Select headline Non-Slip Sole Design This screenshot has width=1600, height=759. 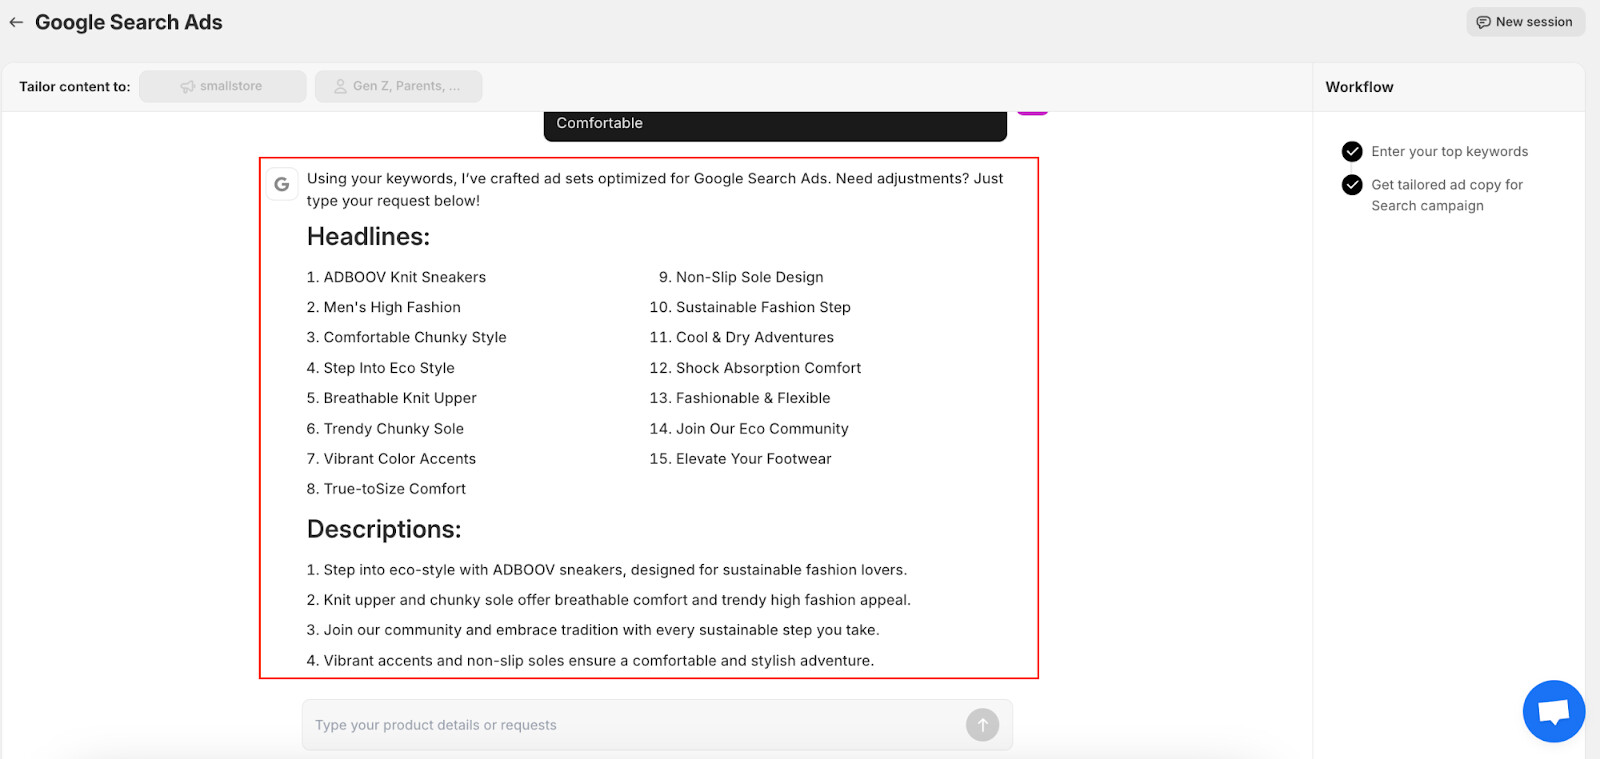click(x=750, y=277)
